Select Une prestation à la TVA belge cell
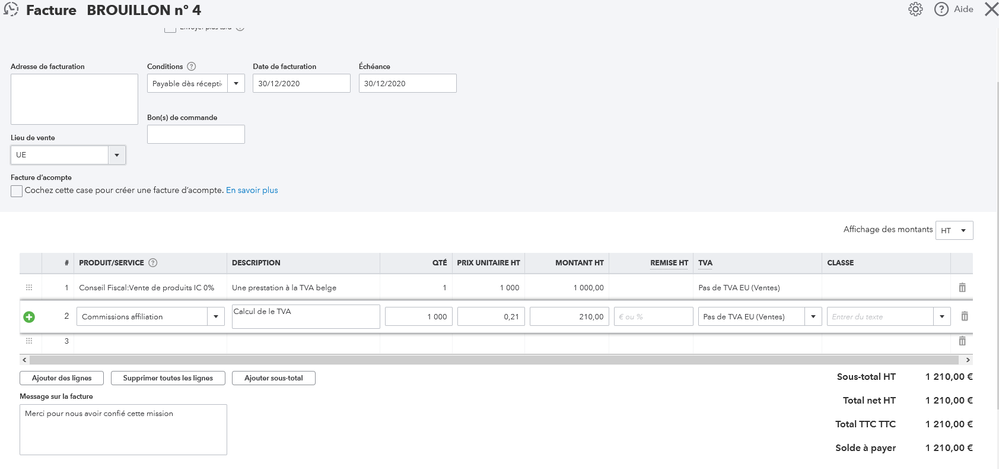Viewport: 999px width, 469px height. click(303, 287)
